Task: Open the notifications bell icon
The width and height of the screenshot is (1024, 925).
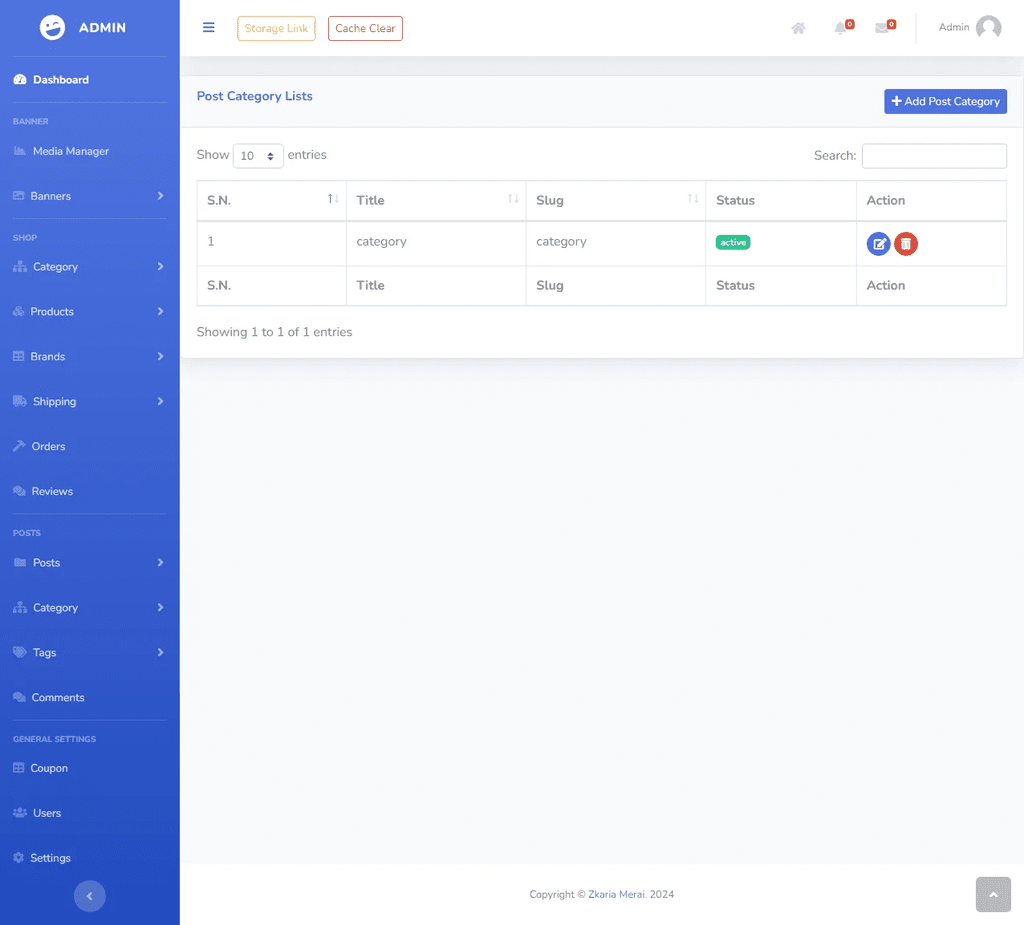Action: (x=840, y=28)
